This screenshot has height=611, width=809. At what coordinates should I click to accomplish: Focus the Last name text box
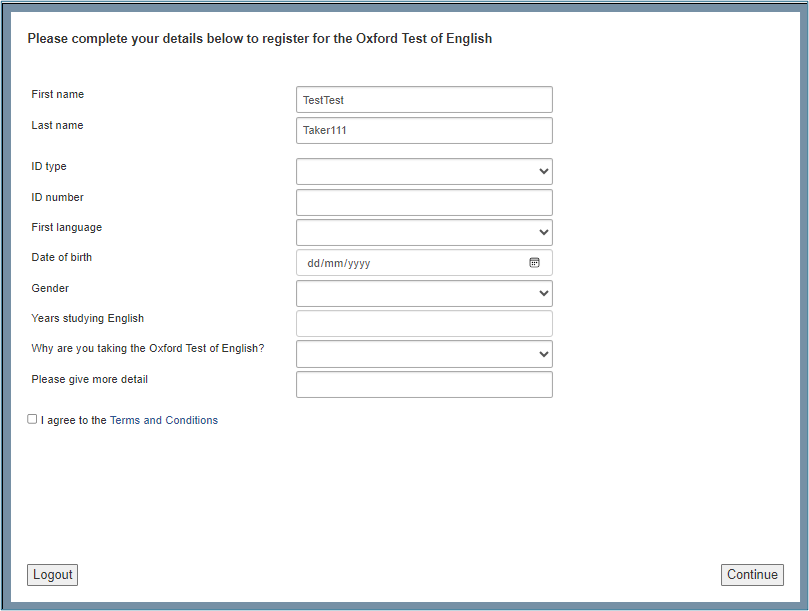pos(424,131)
